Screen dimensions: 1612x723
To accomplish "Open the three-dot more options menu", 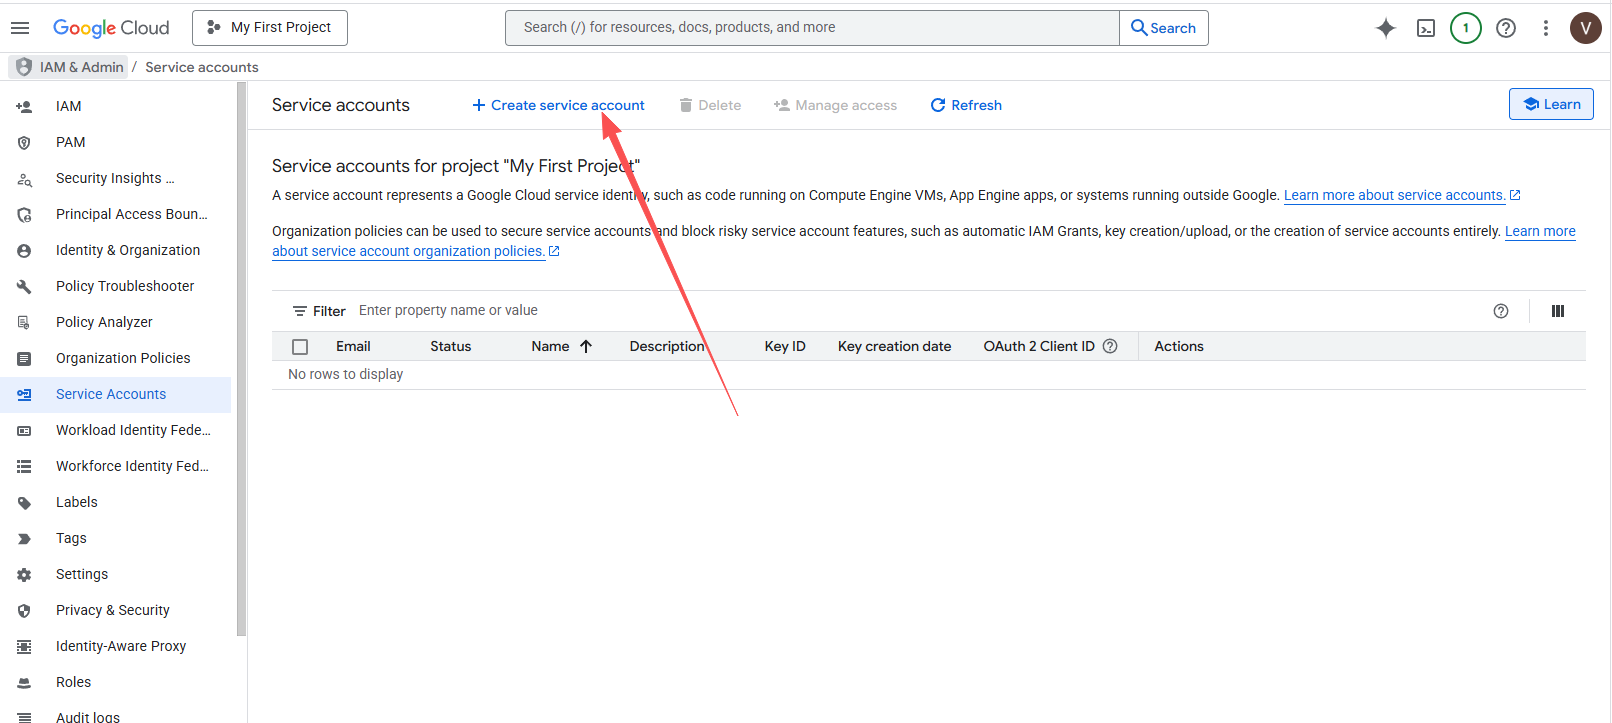I will coord(1545,28).
